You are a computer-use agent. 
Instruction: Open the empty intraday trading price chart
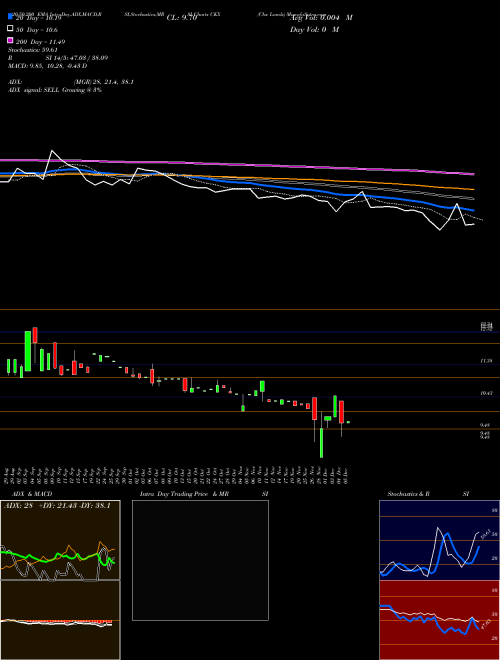coord(200,560)
